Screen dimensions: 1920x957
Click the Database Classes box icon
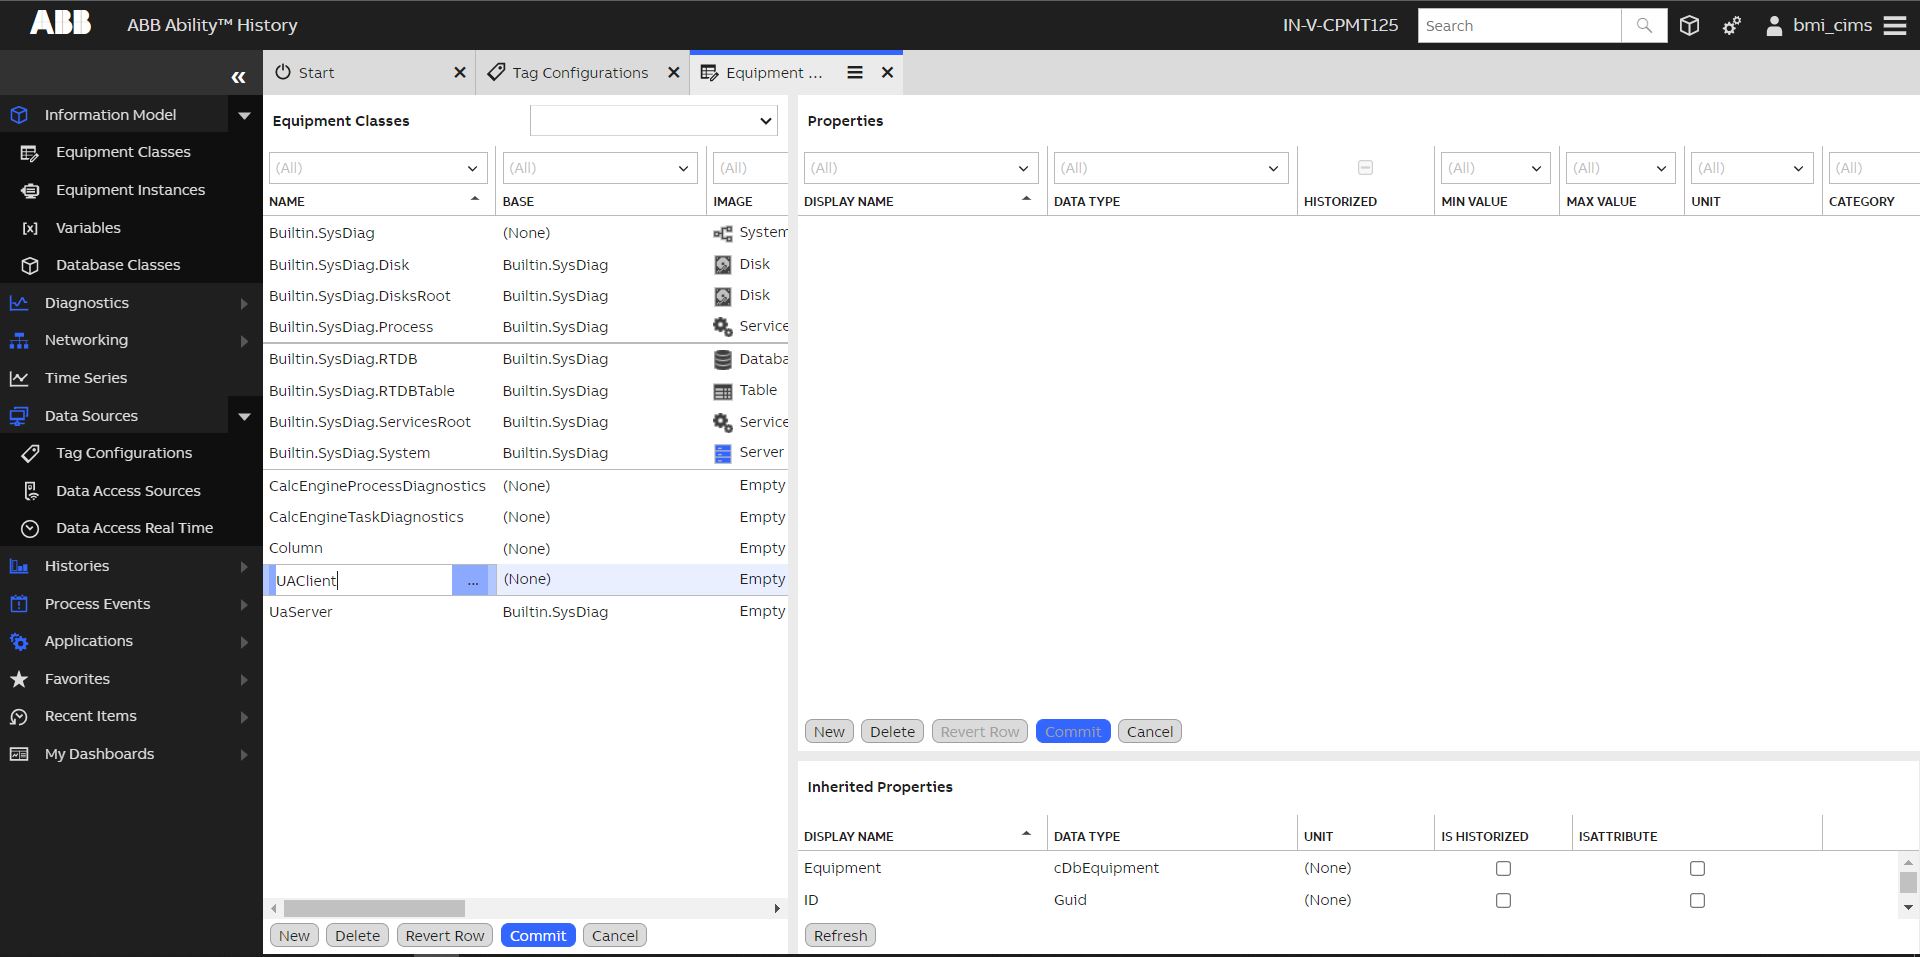(x=30, y=265)
